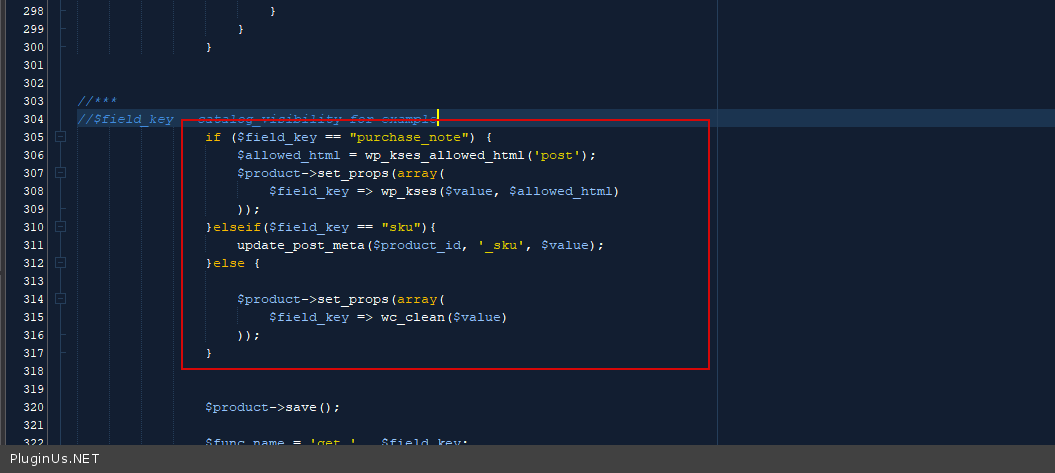Click line number 320 in the gutter
The height and width of the screenshot is (473, 1055).
33,407
